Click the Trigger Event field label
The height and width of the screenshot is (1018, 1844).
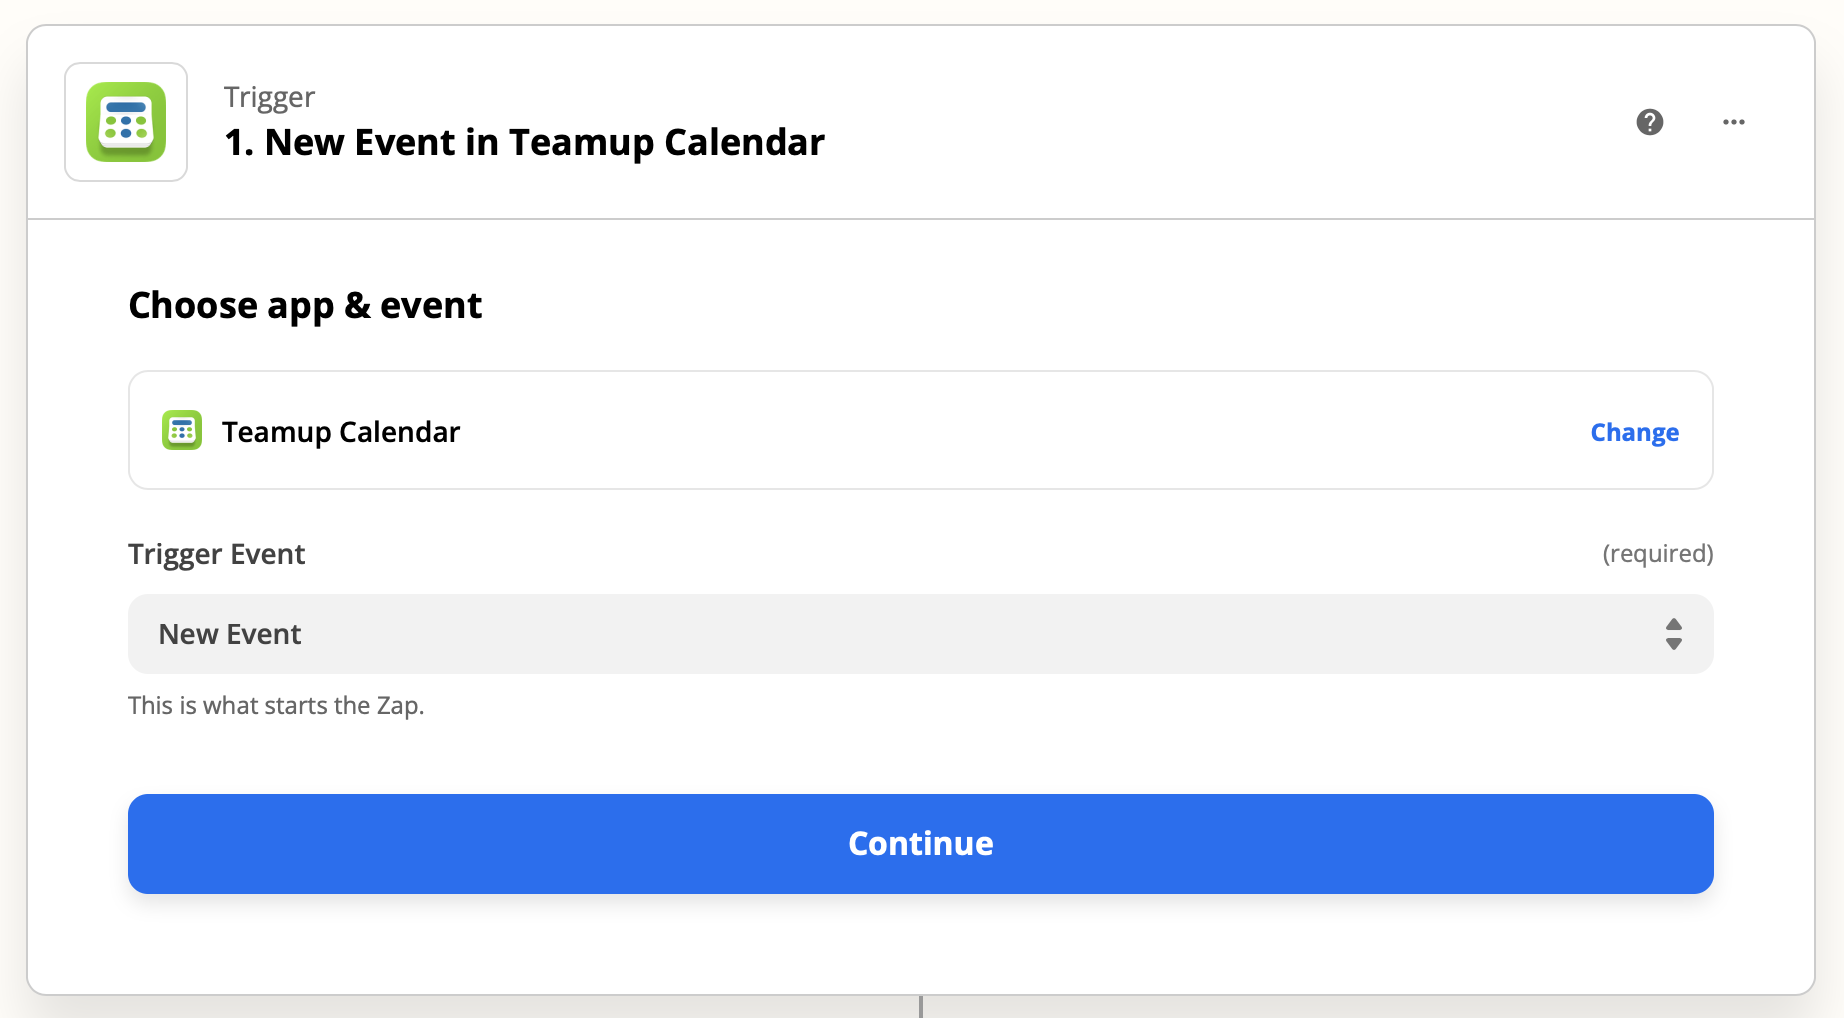(217, 554)
